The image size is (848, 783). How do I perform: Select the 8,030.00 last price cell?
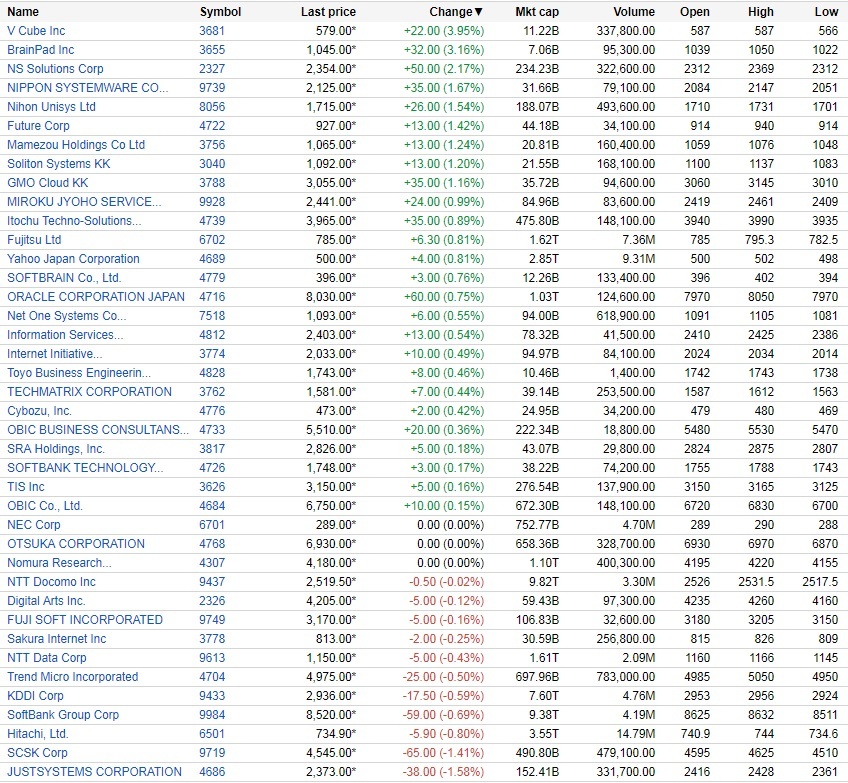pyautogui.click(x=331, y=297)
